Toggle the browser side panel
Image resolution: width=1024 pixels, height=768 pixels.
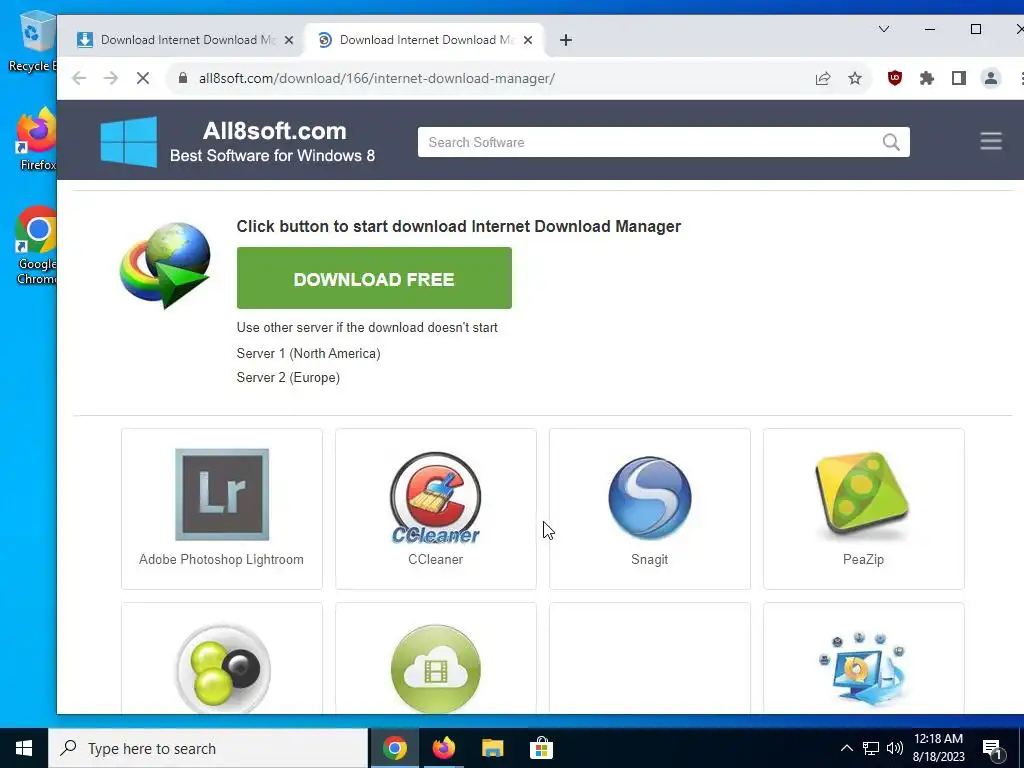coord(959,78)
